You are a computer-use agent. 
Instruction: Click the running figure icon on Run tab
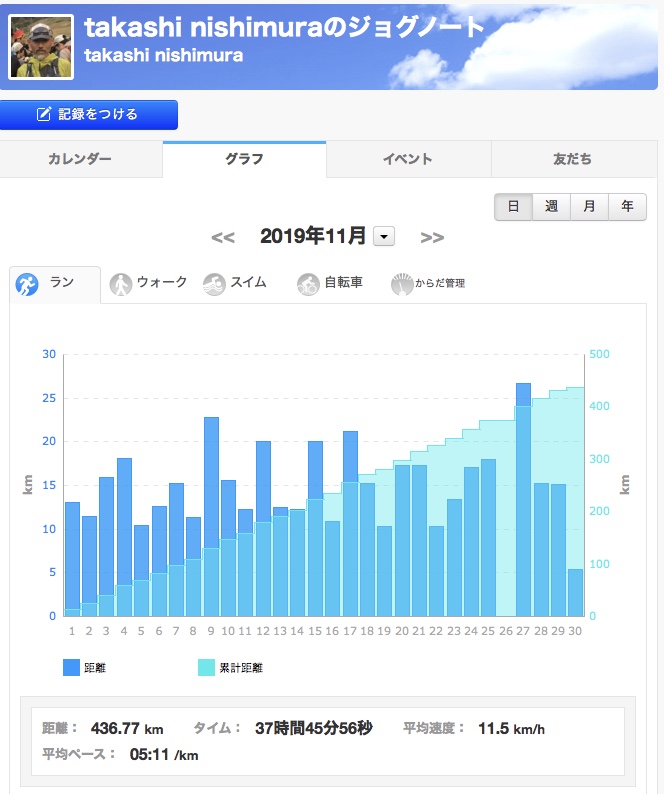27,284
